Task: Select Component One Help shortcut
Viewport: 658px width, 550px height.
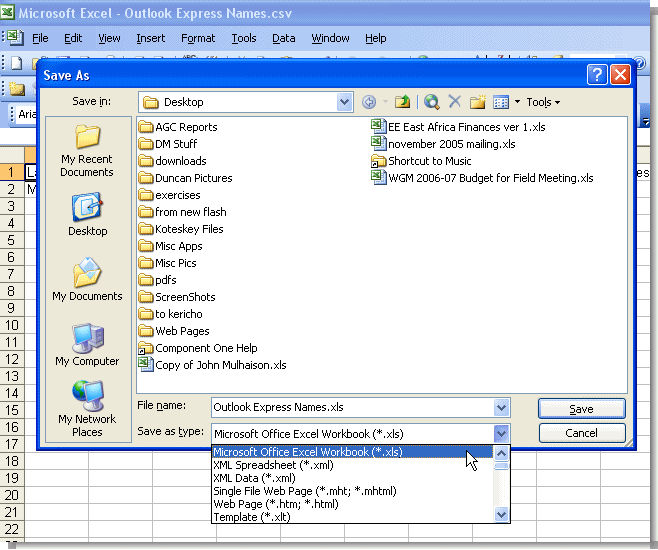Action: pyautogui.click(x=198, y=348)
